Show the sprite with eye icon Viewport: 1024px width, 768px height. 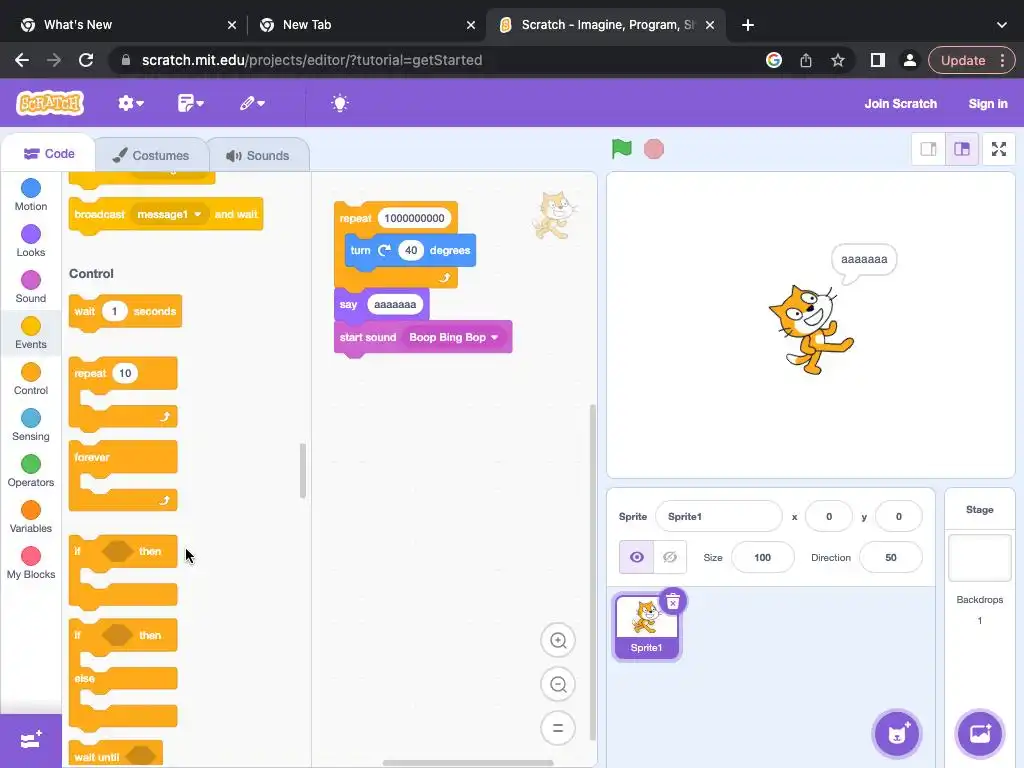[637, 557]
